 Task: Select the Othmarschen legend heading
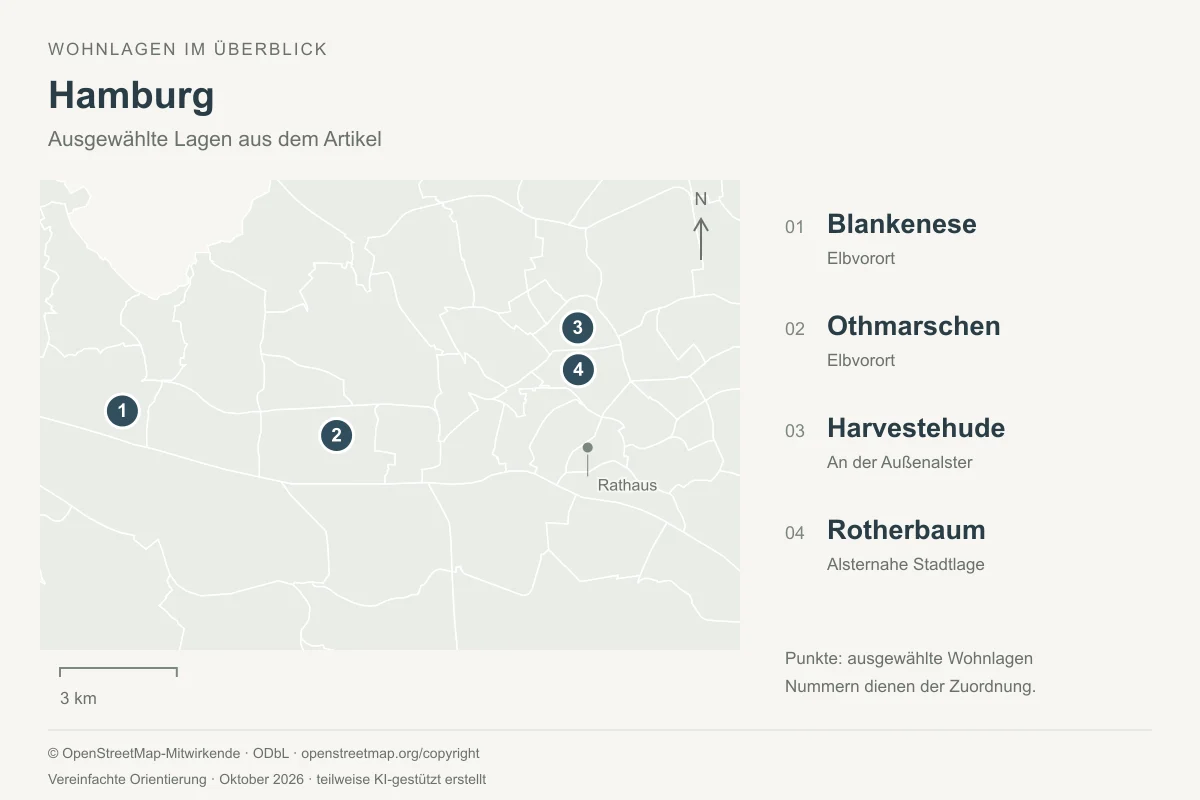coord(913,326)
